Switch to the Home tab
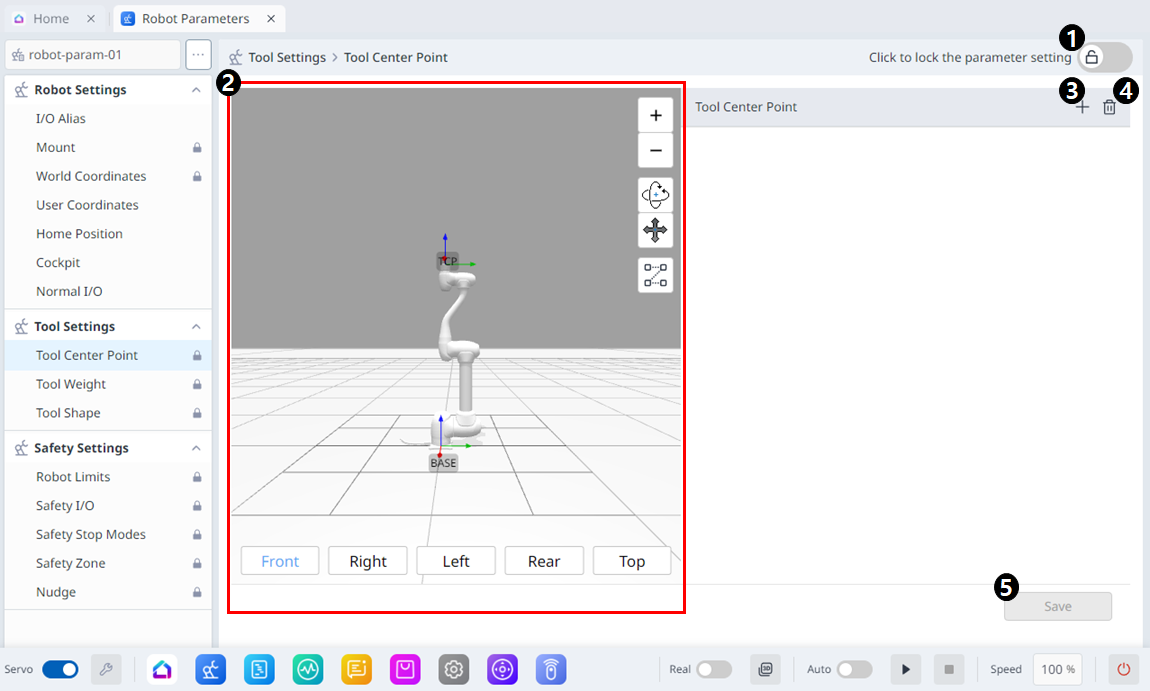1150x691 pixels. click(51, 18)
